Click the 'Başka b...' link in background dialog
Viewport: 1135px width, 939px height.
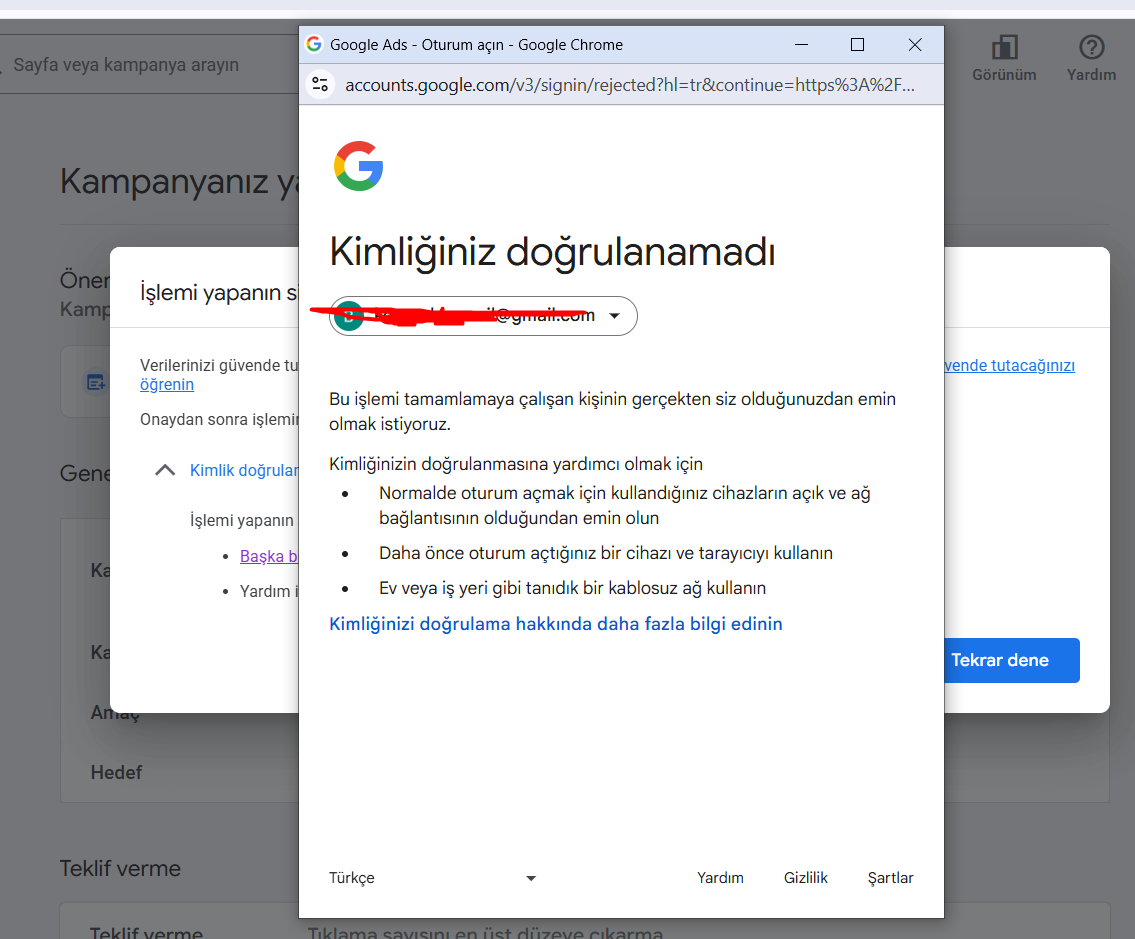click(269, 556)
